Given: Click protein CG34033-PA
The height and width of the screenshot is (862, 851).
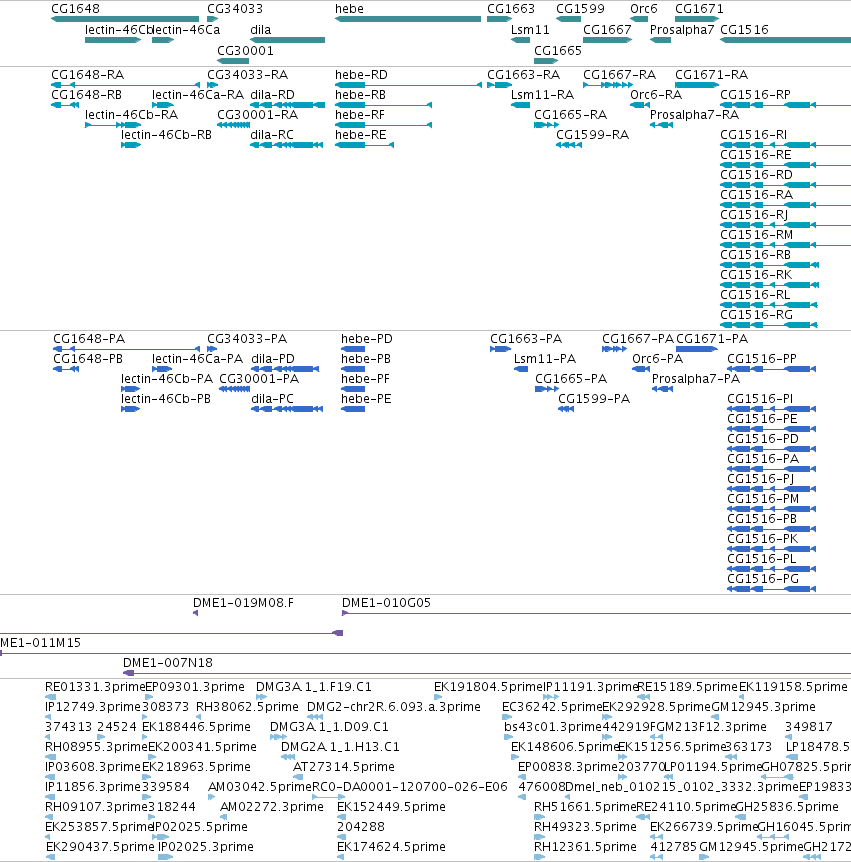Looking at the screenshot, I should (x=212, y=349).
